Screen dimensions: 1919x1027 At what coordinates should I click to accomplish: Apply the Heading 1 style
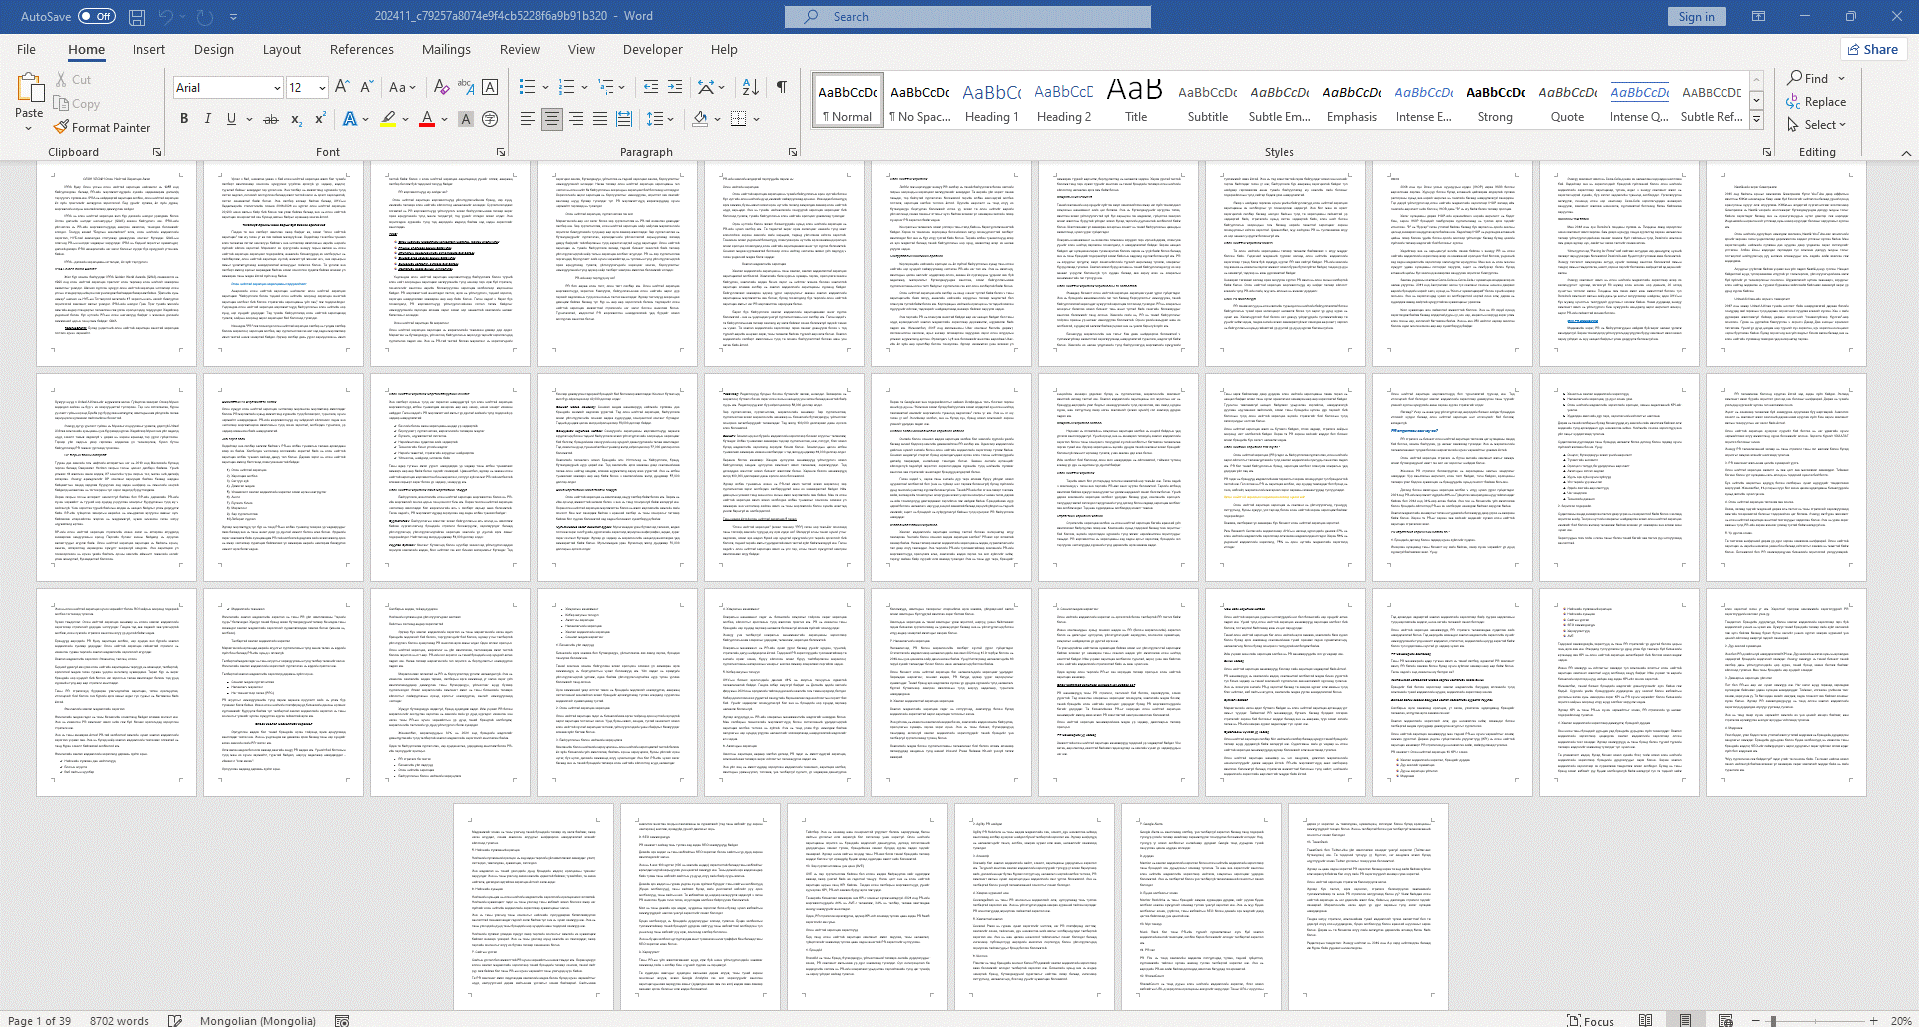(x=991, y=101)
